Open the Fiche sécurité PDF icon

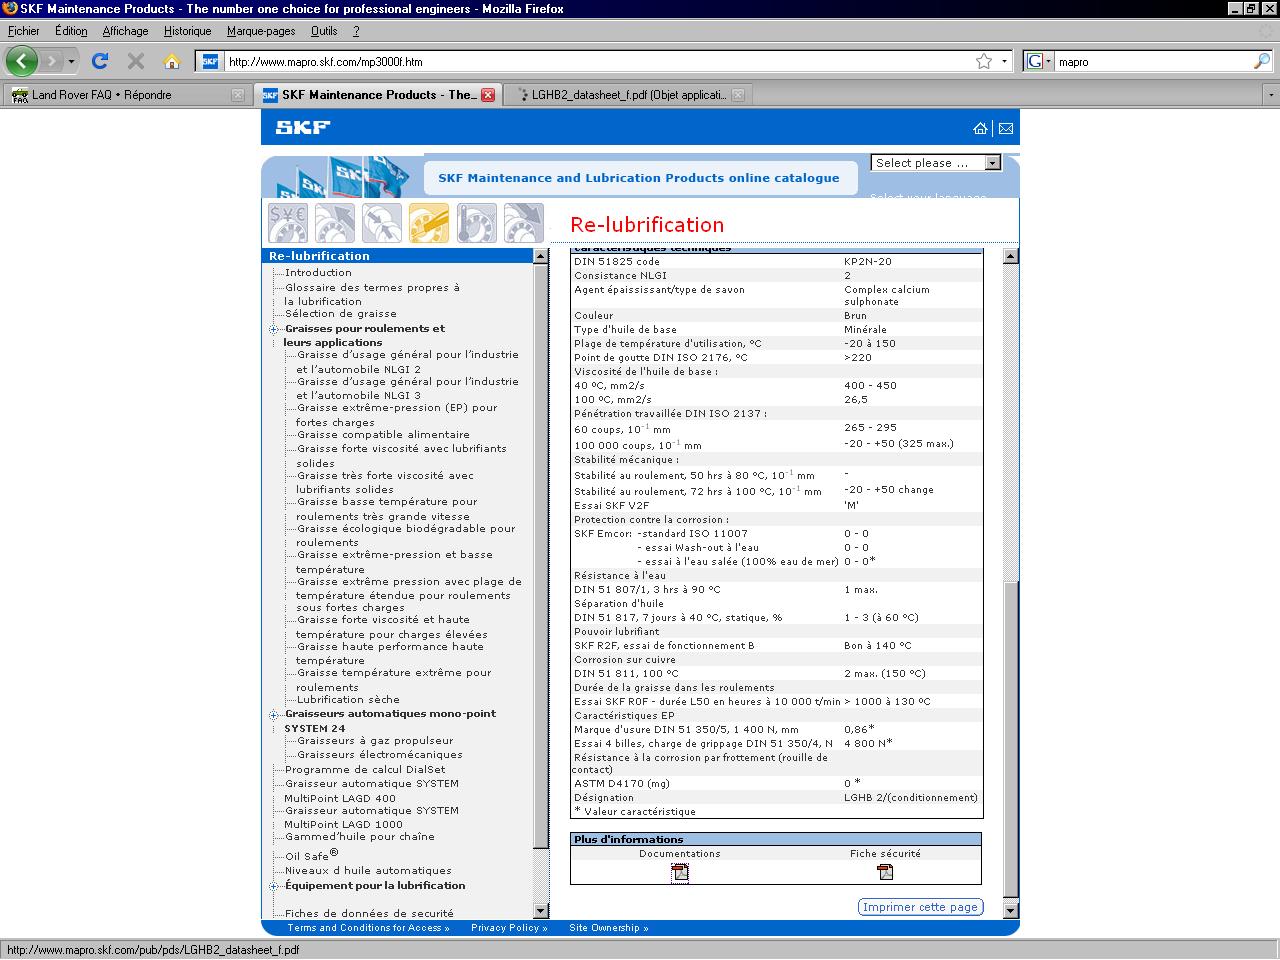click(x=885, y=872)
